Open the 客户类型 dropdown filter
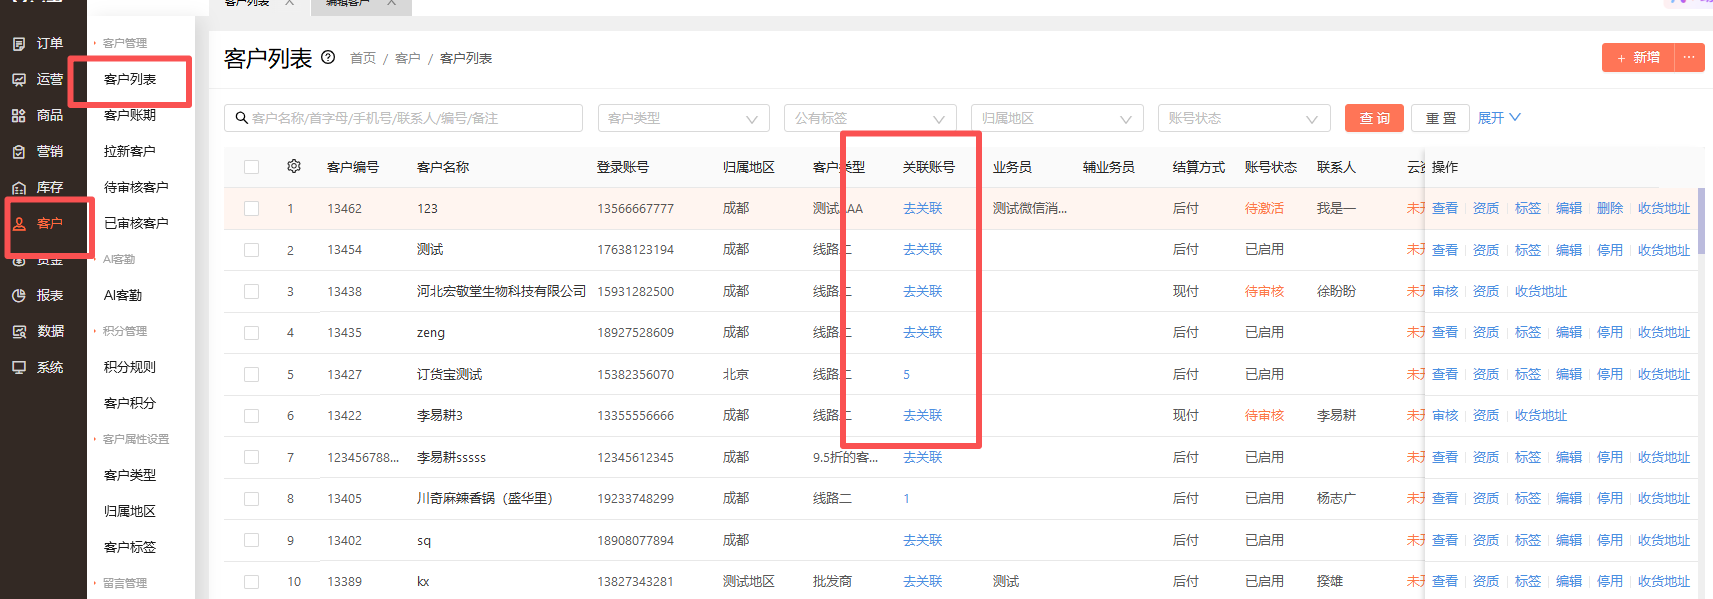The width and height of the screenshot is (1713, 599). tap(684, 118)
